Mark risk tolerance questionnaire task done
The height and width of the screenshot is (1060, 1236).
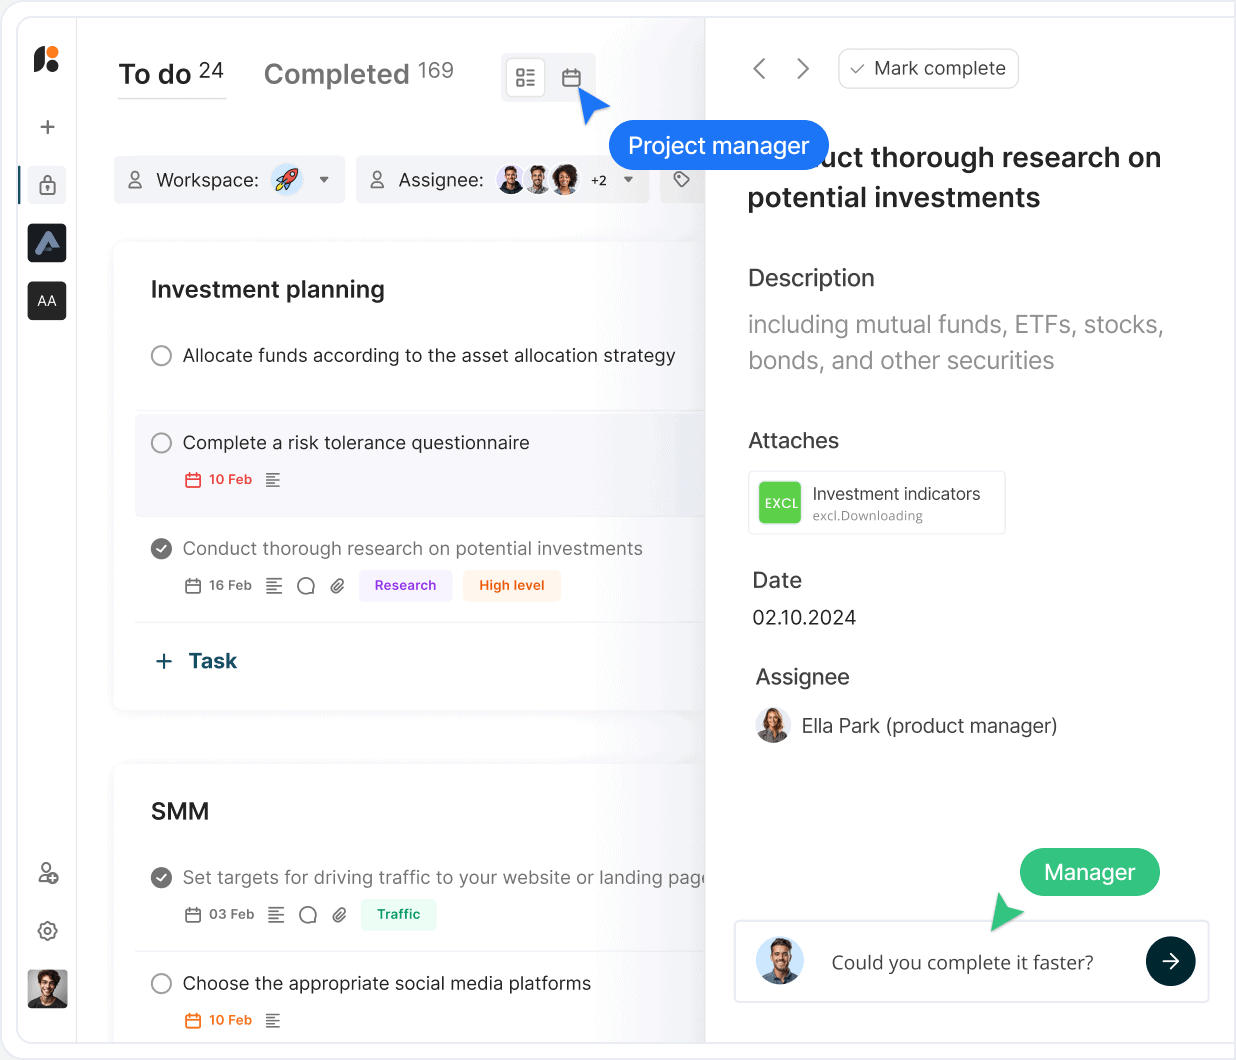(161, 443)
